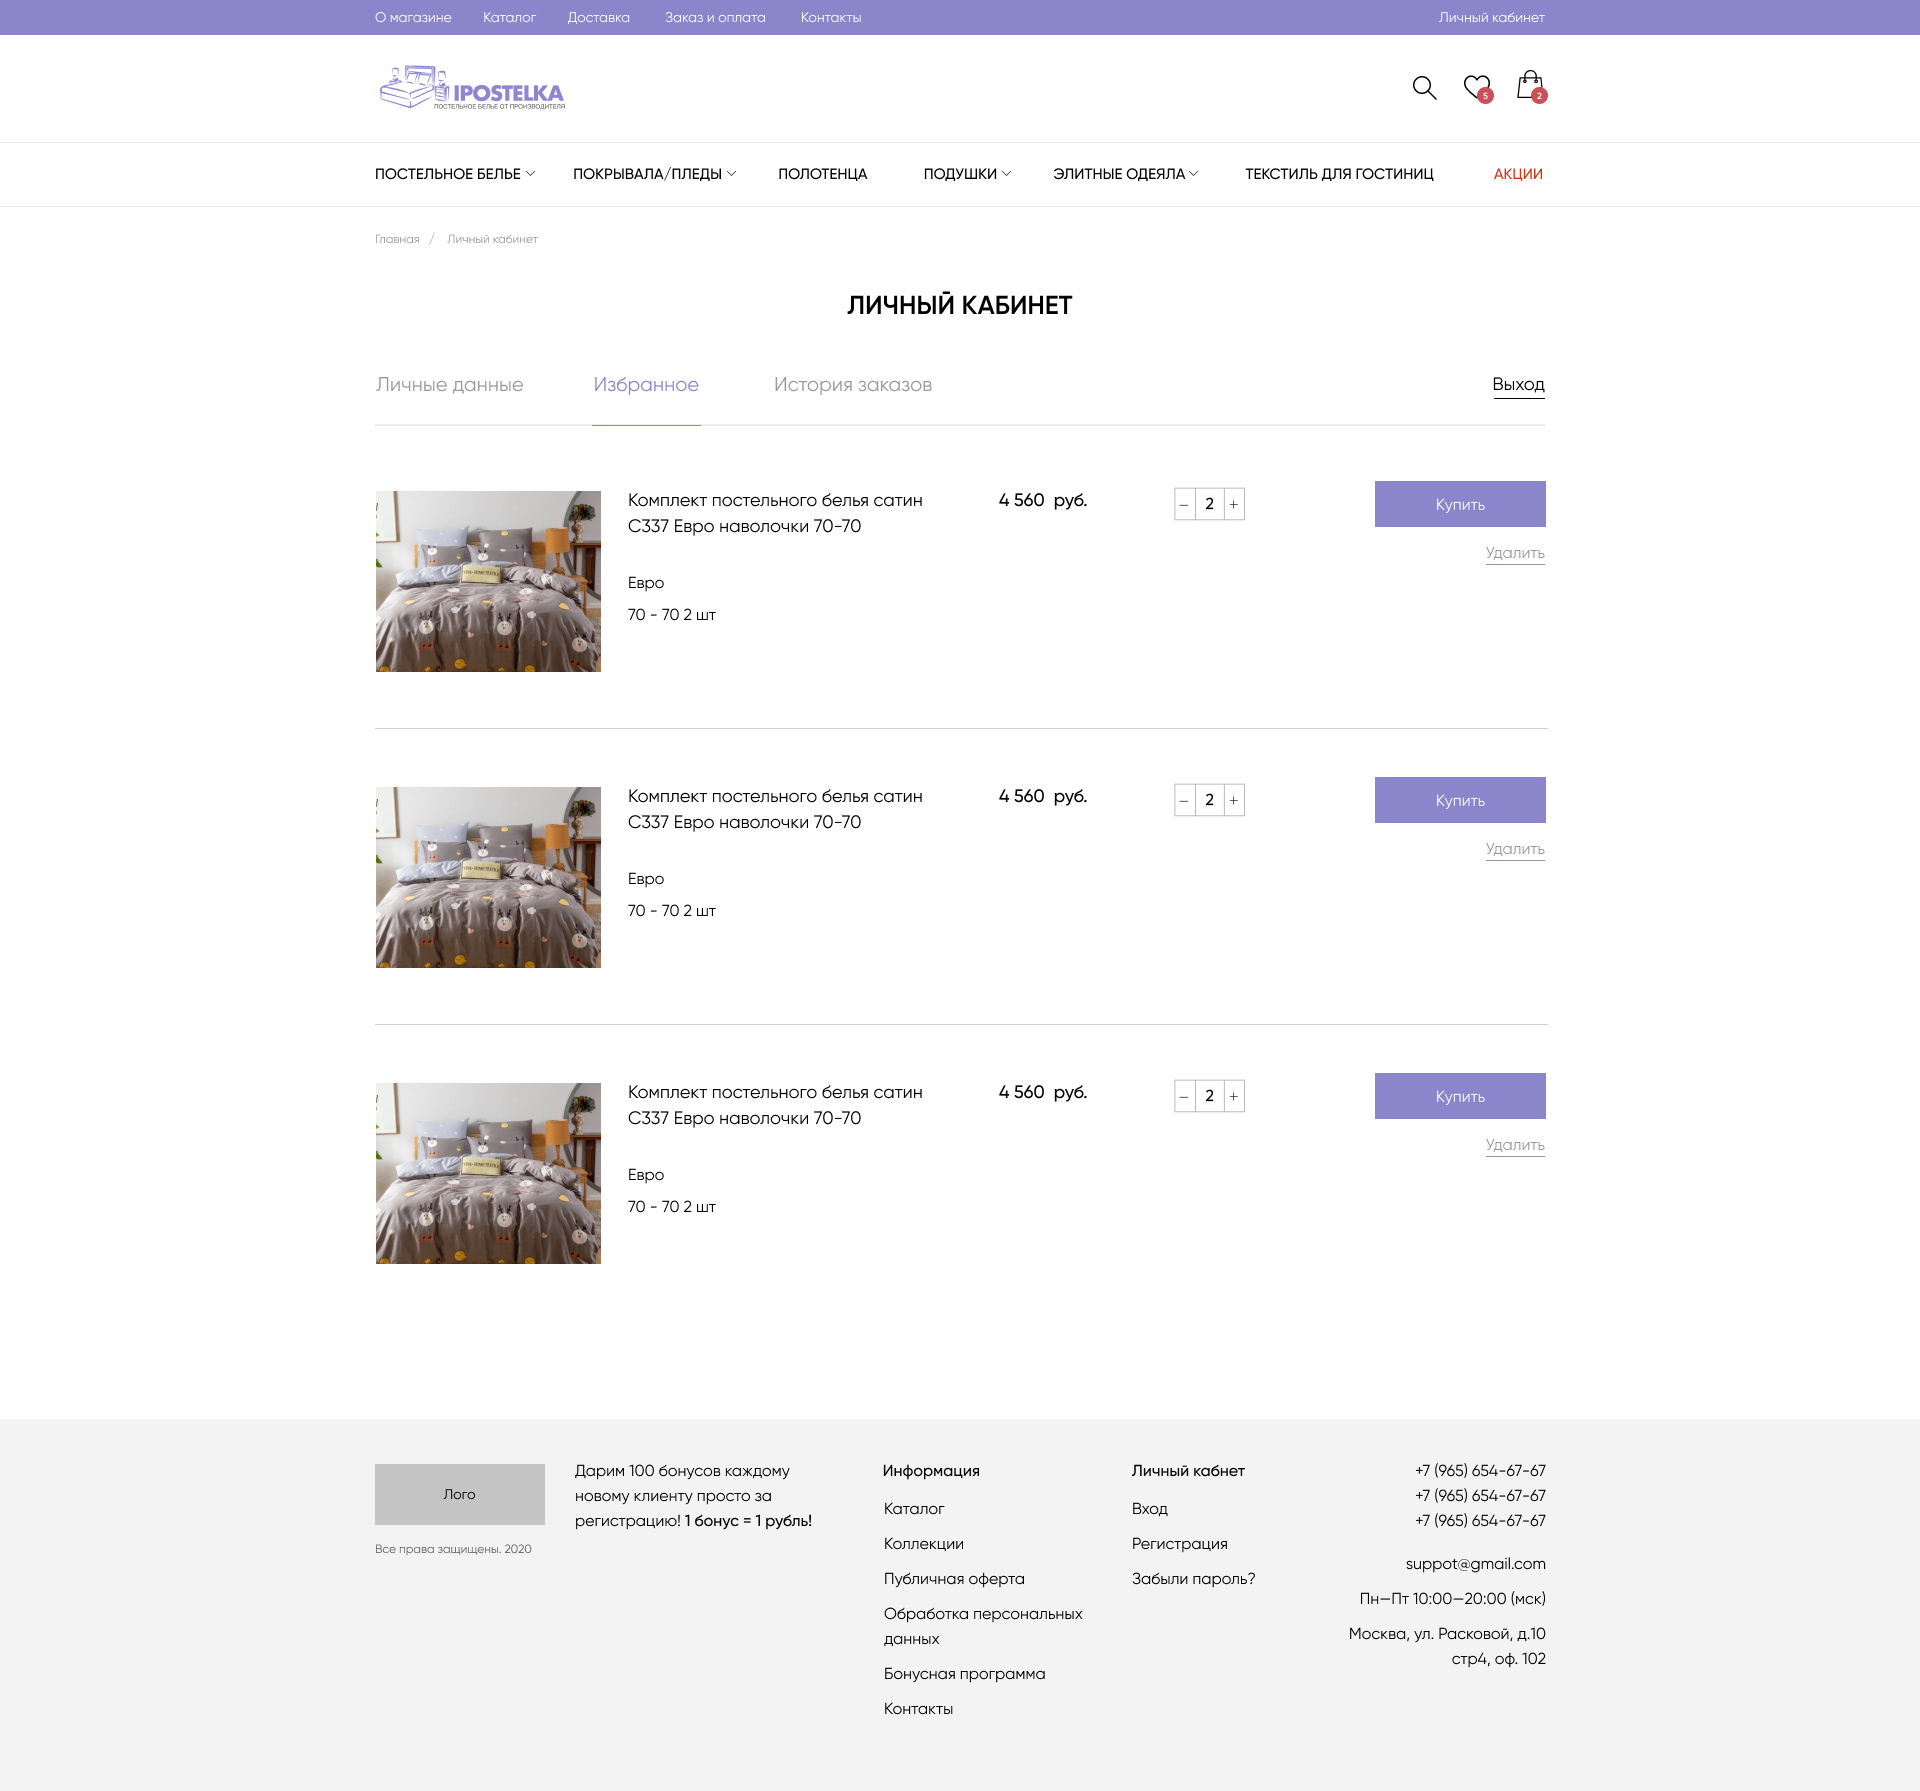
Task: Open favorites via the heart icon
Action: click(x=1477, y=88)
